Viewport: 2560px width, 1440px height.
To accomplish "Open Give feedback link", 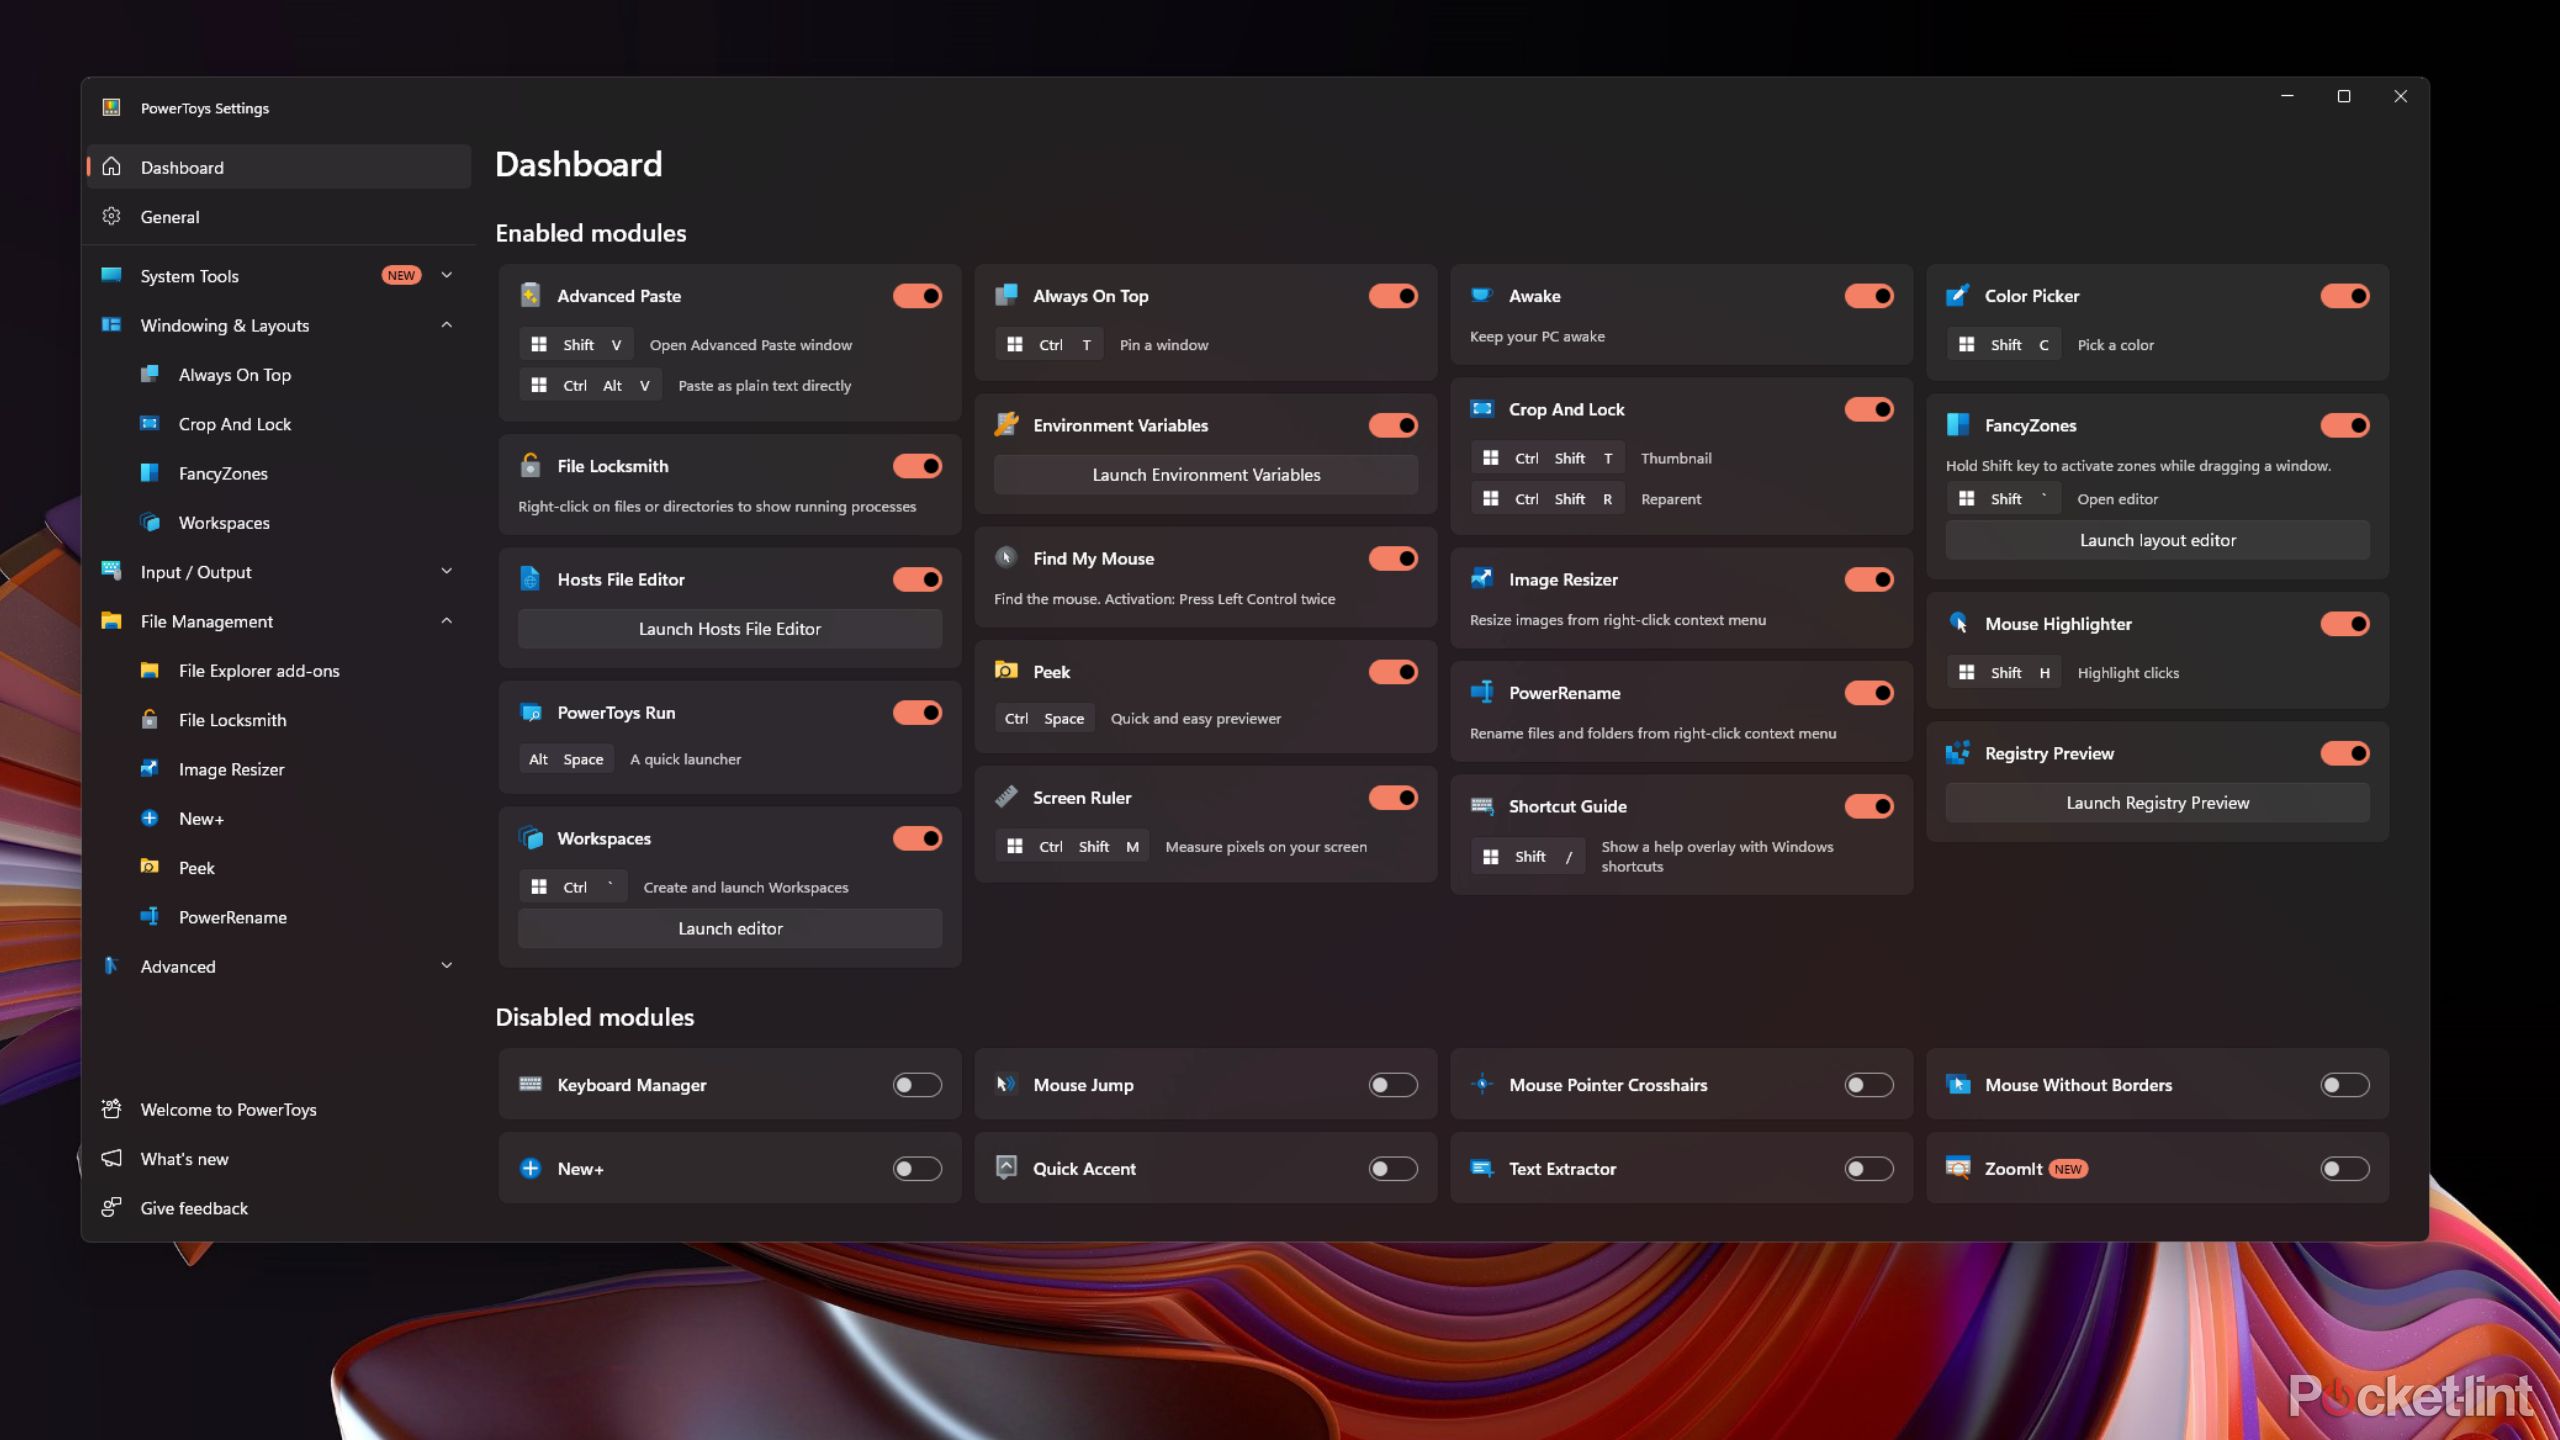I will click(x=279, y=1208).
